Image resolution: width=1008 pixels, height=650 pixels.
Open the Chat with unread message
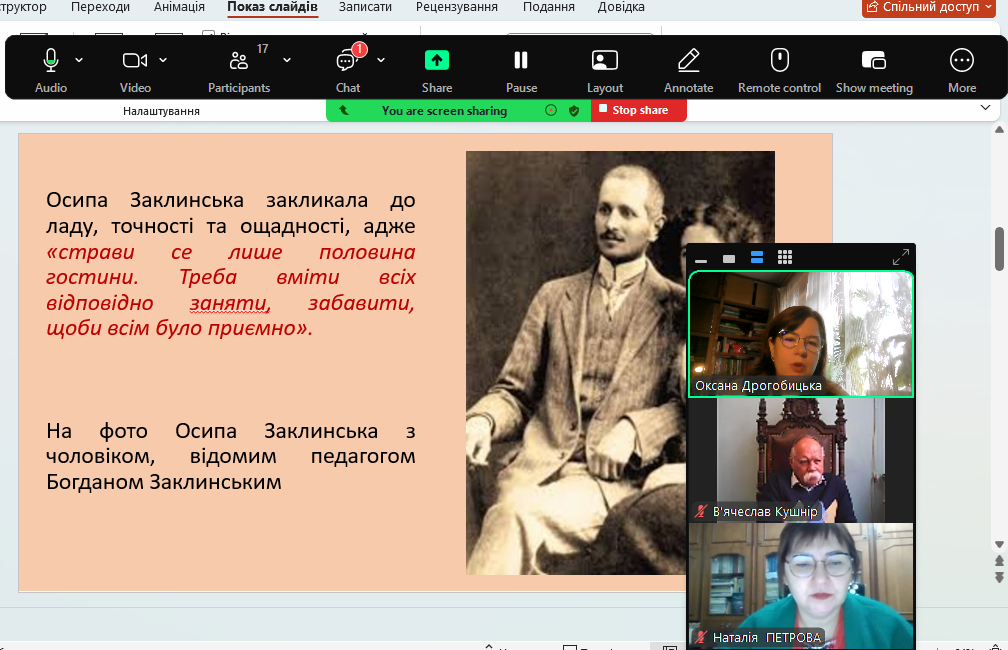pos(347,61)
